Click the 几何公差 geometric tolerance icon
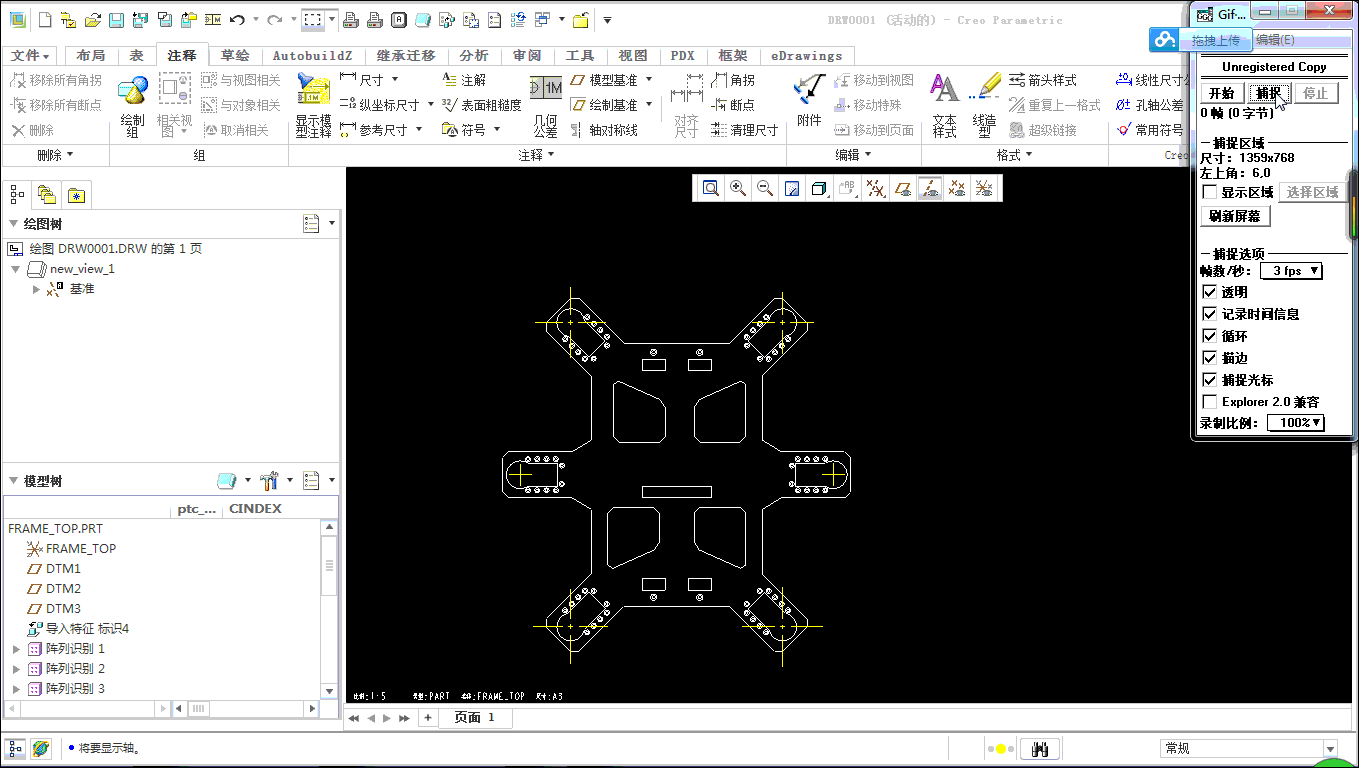This screenshot has height=768, width=1359. pyautogui.click(x=545, y=110)
